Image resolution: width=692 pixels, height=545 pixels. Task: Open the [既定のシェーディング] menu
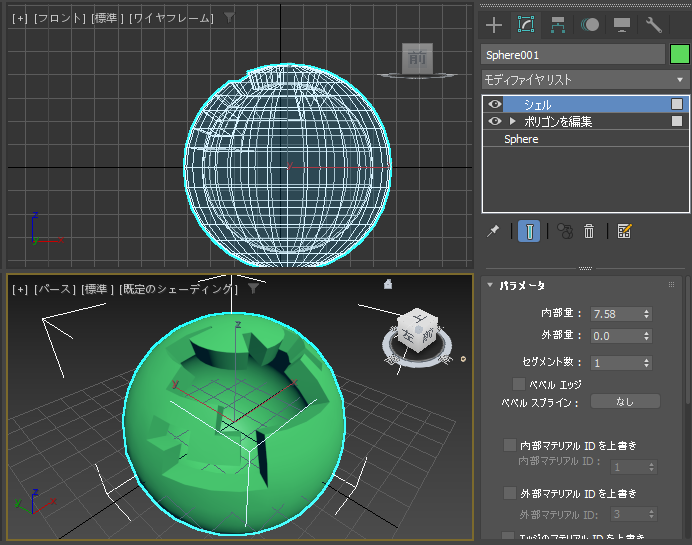coord(178,289)
